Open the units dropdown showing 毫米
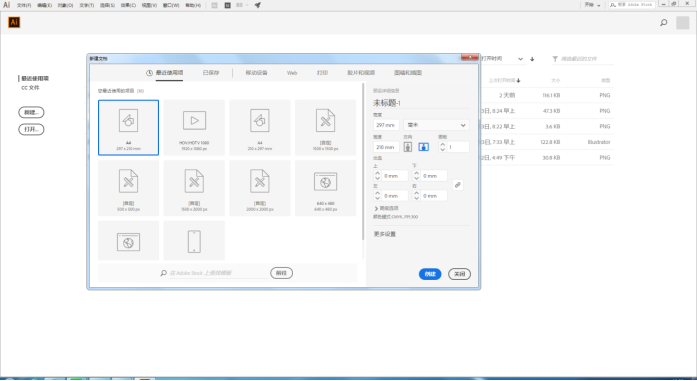Image resolution: width=697 pixels, height=381 pixels. [436, 125]
